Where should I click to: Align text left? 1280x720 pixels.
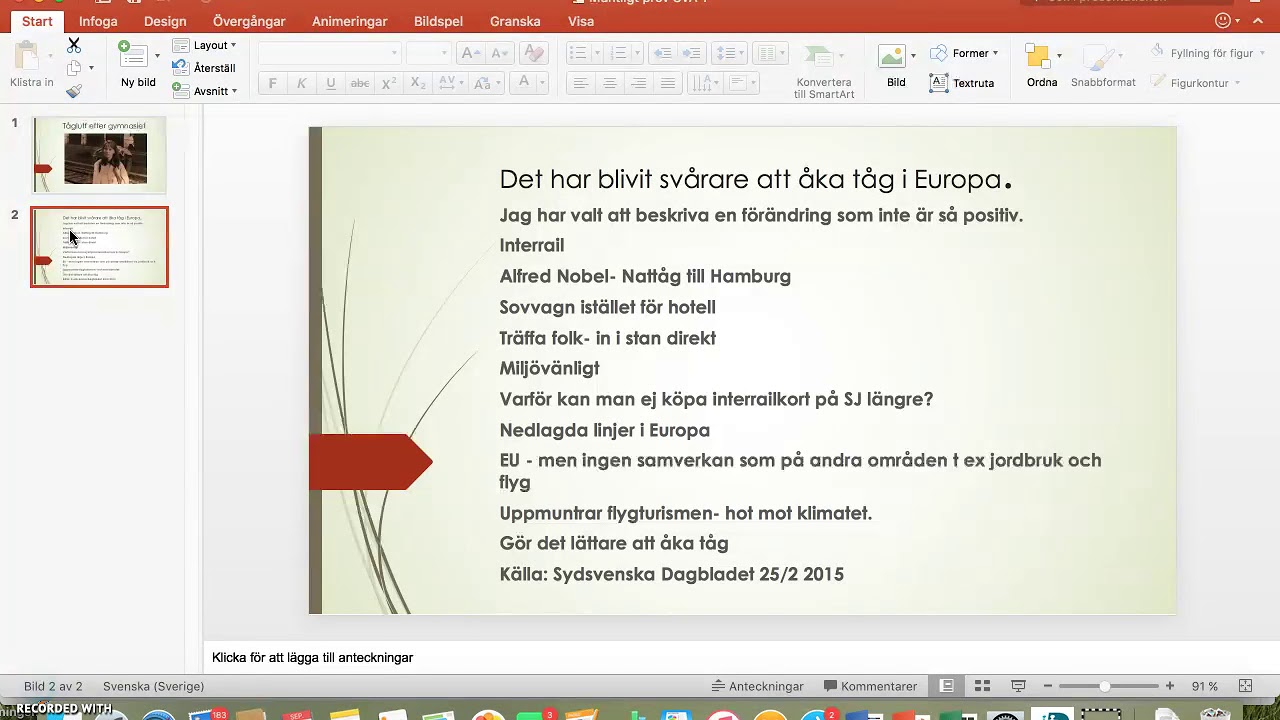pos(580,83)
